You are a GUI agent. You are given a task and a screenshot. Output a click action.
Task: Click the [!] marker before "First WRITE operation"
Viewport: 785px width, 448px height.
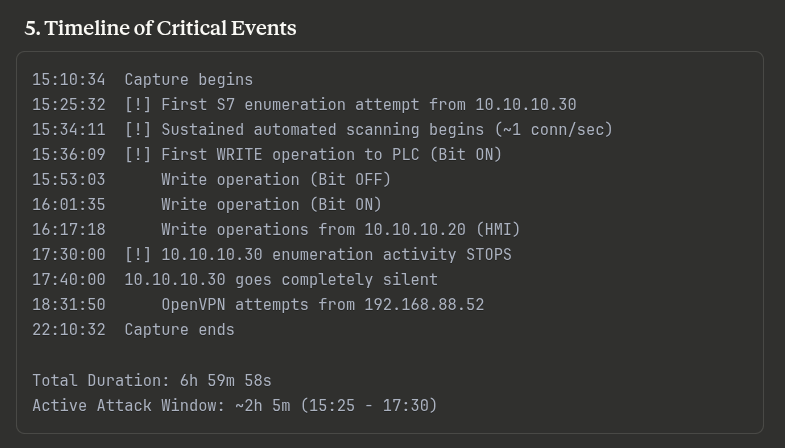[x=138, y=155]
